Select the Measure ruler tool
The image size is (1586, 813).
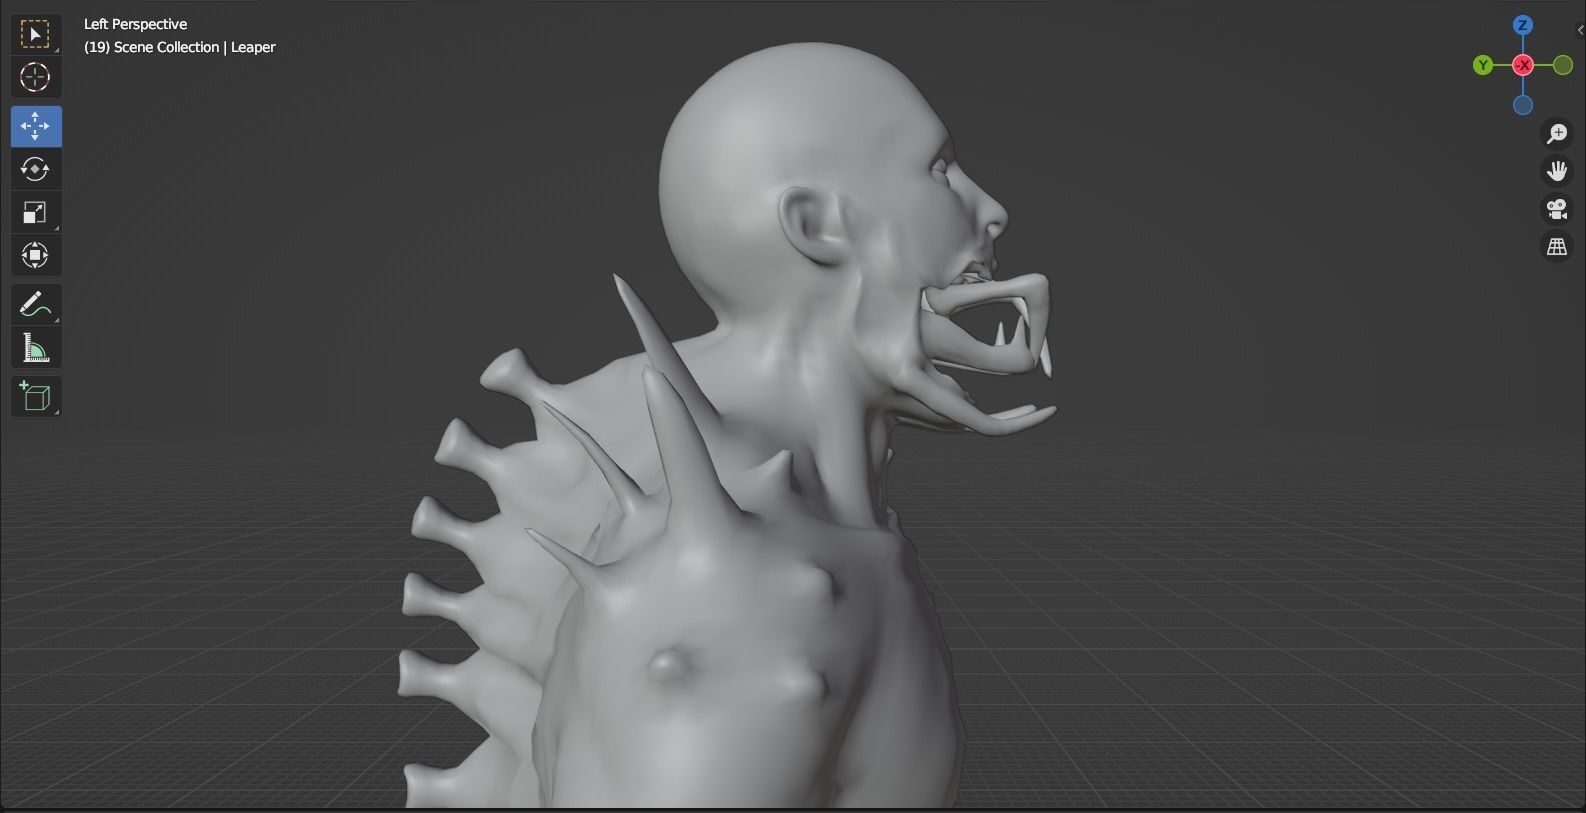(x=35, y=348)
